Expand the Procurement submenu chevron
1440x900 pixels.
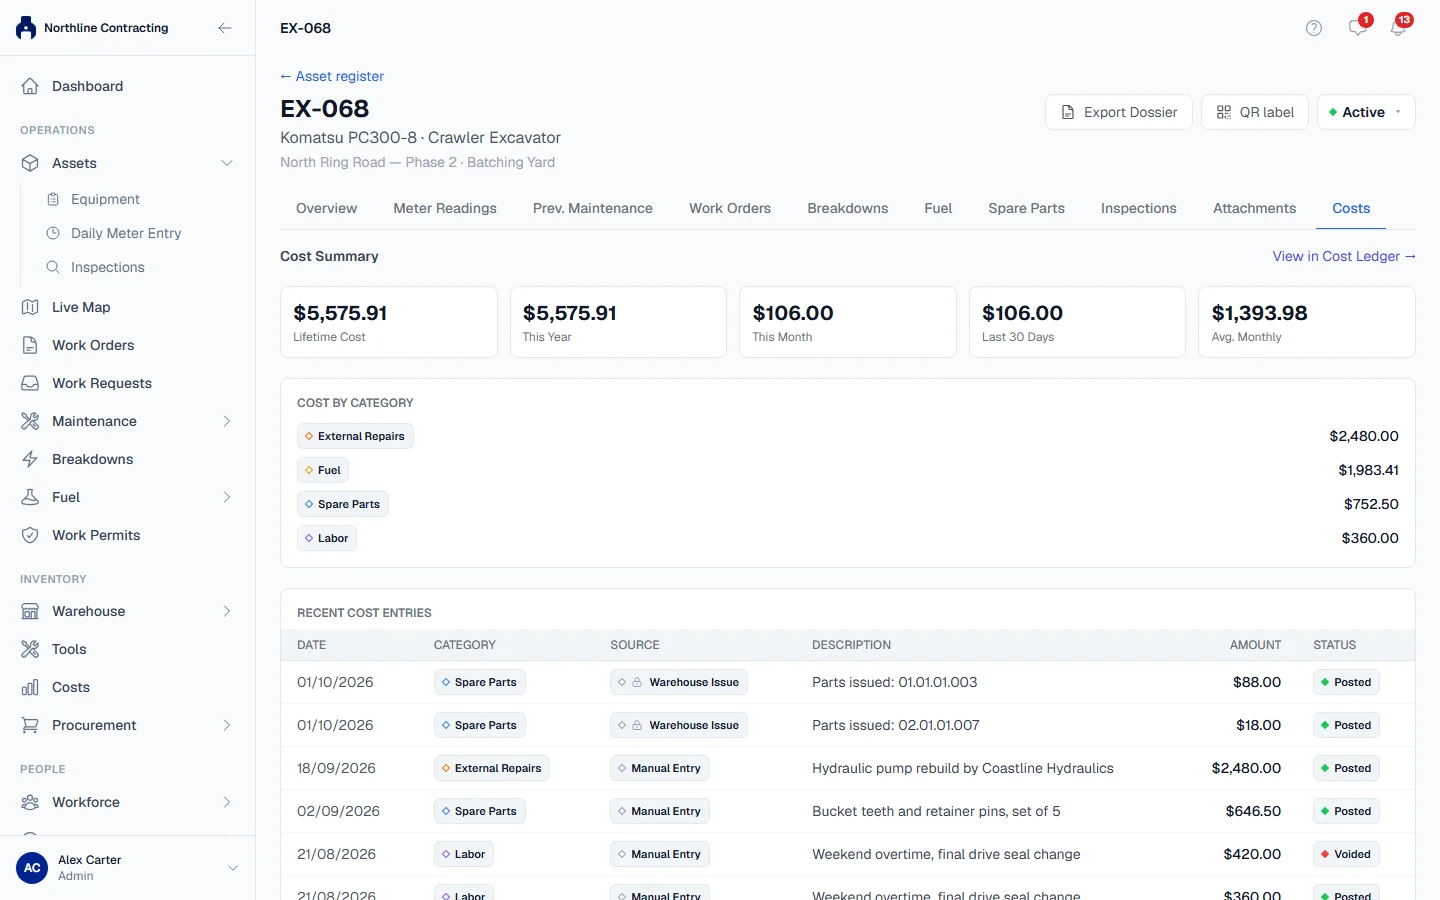pos(227,725)
